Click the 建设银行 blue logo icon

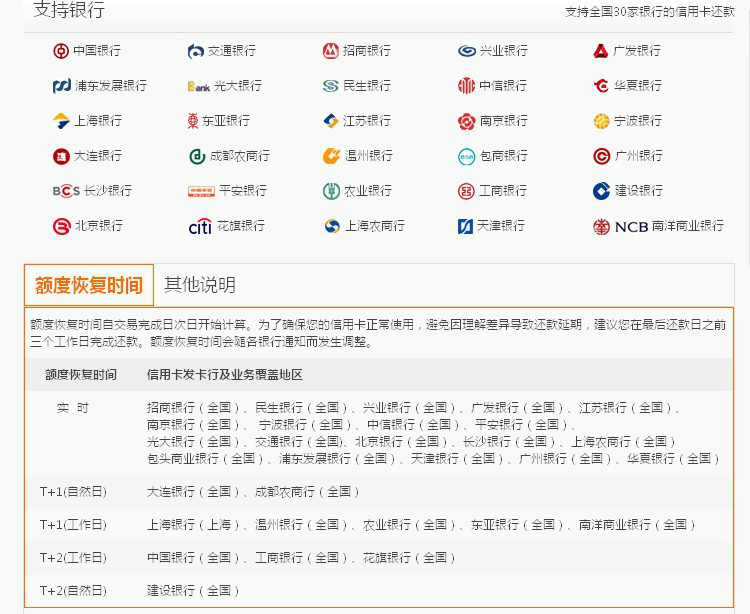click(601, 191)
